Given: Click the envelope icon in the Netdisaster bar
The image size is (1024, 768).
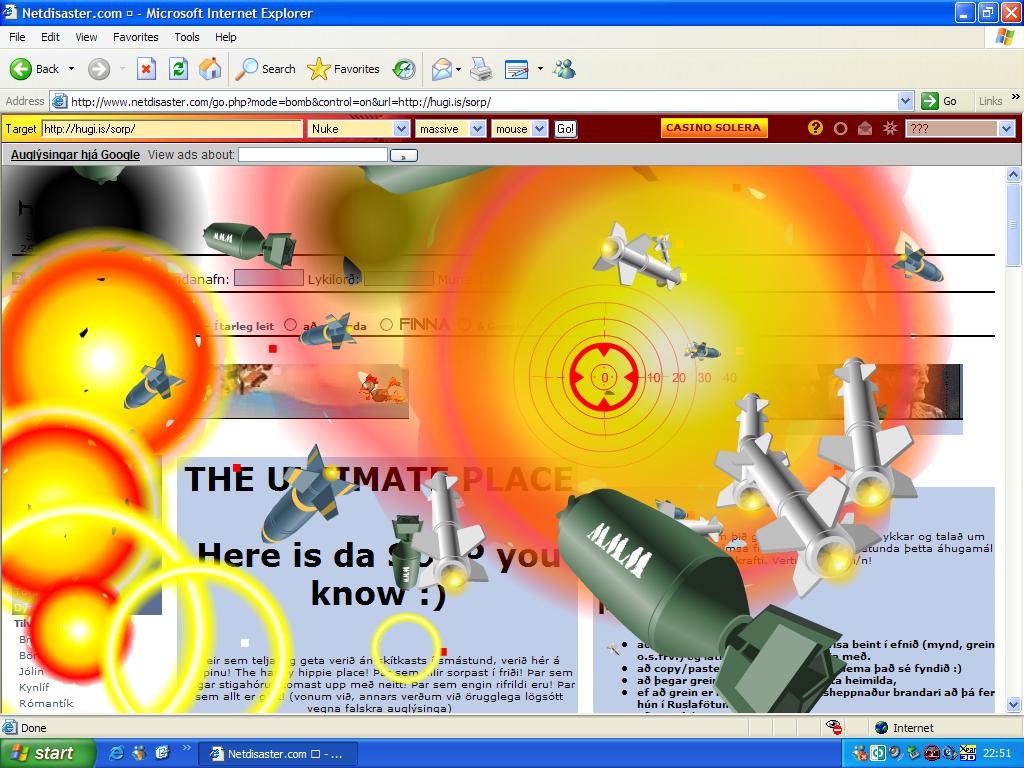Looking at the screenshot, I should click(x=865, y=128).
